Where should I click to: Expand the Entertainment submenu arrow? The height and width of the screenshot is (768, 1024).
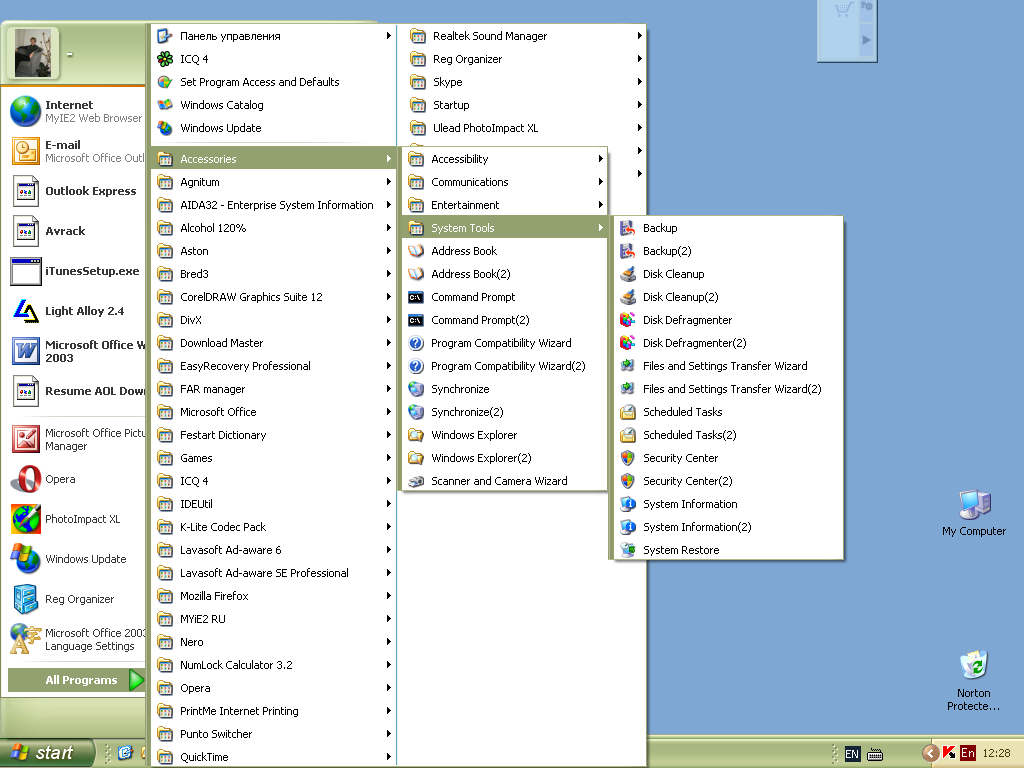(600, 204)
